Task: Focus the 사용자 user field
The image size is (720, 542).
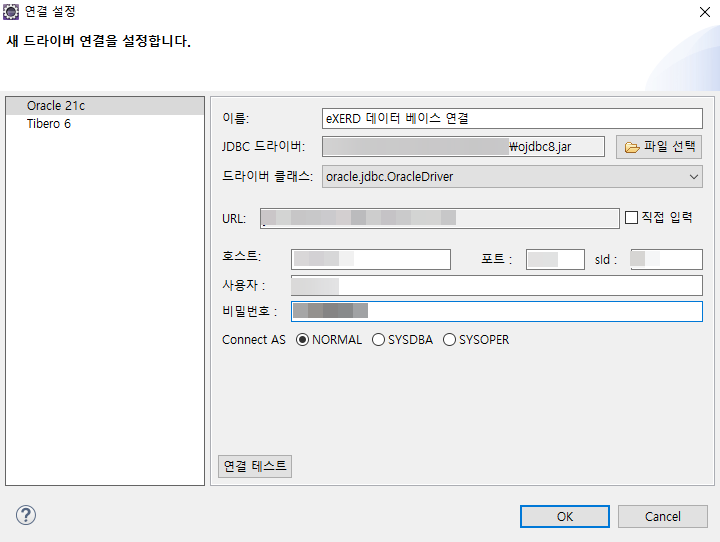Action: coord(497,286)
